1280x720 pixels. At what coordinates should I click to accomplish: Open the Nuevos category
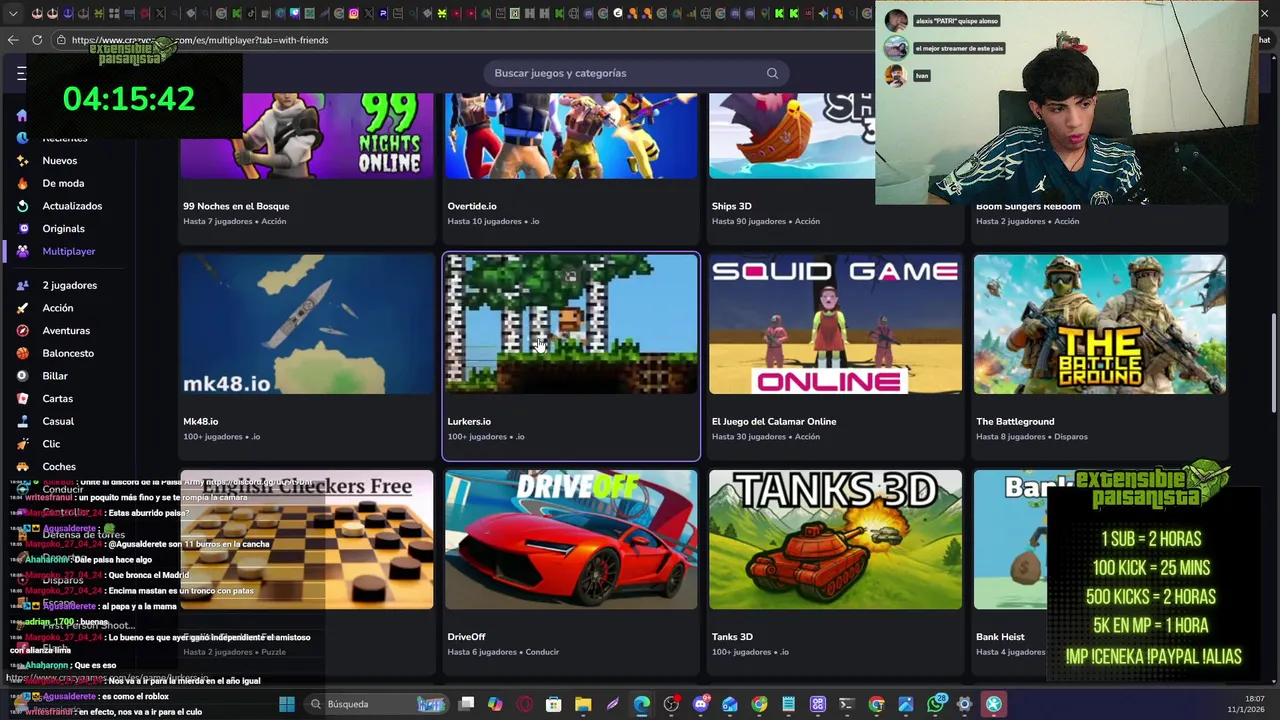pos(59,160)
